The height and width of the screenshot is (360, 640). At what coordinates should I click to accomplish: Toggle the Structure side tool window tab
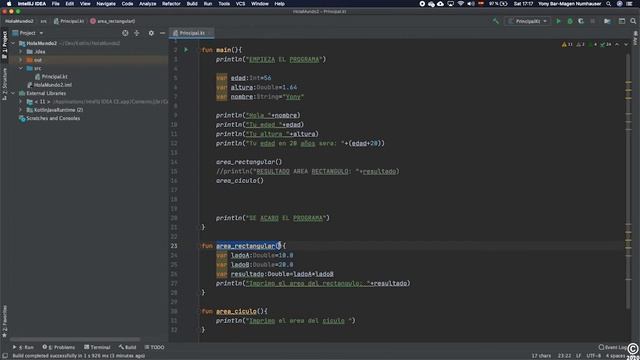coord(4,84)
